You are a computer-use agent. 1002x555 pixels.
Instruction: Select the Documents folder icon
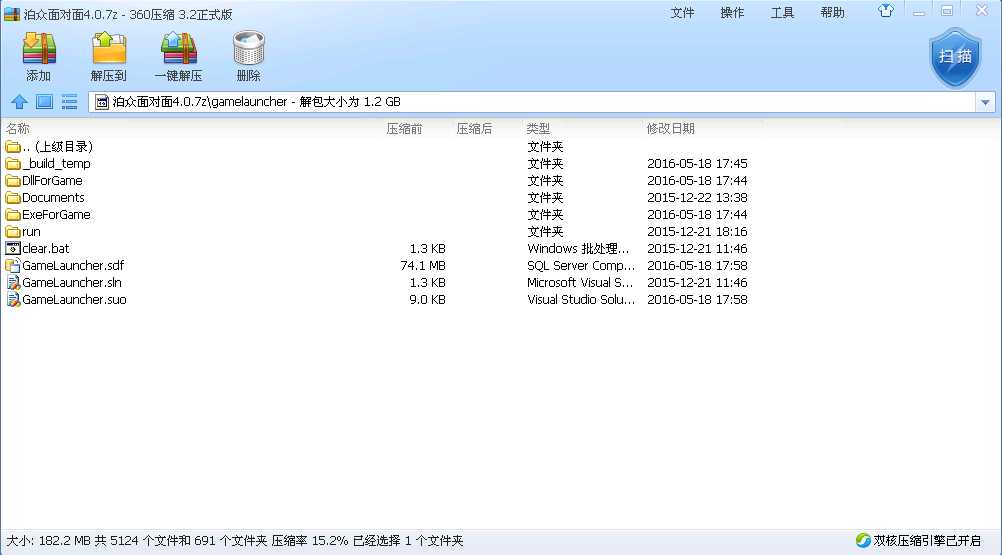[x=13, y=198]
